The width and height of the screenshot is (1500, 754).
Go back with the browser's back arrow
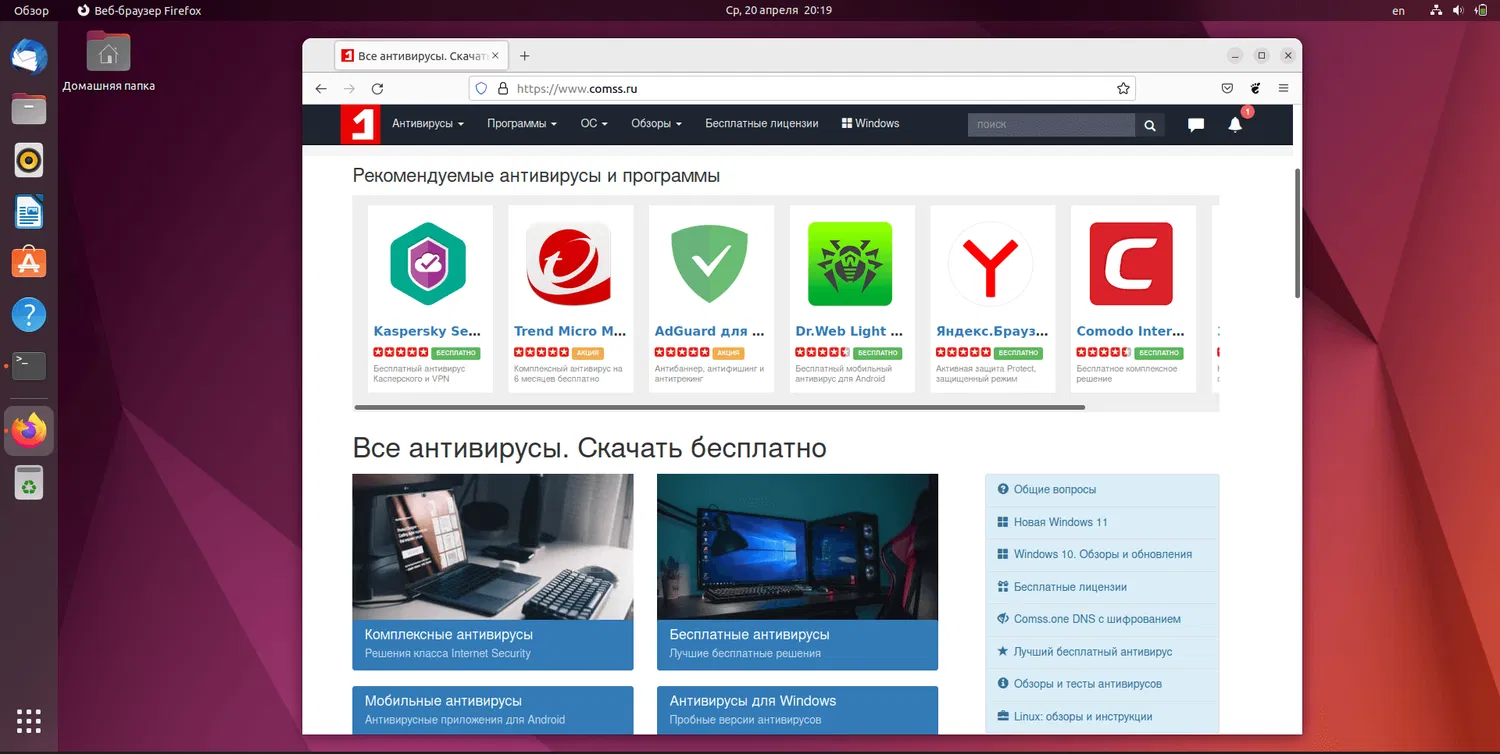321,89
